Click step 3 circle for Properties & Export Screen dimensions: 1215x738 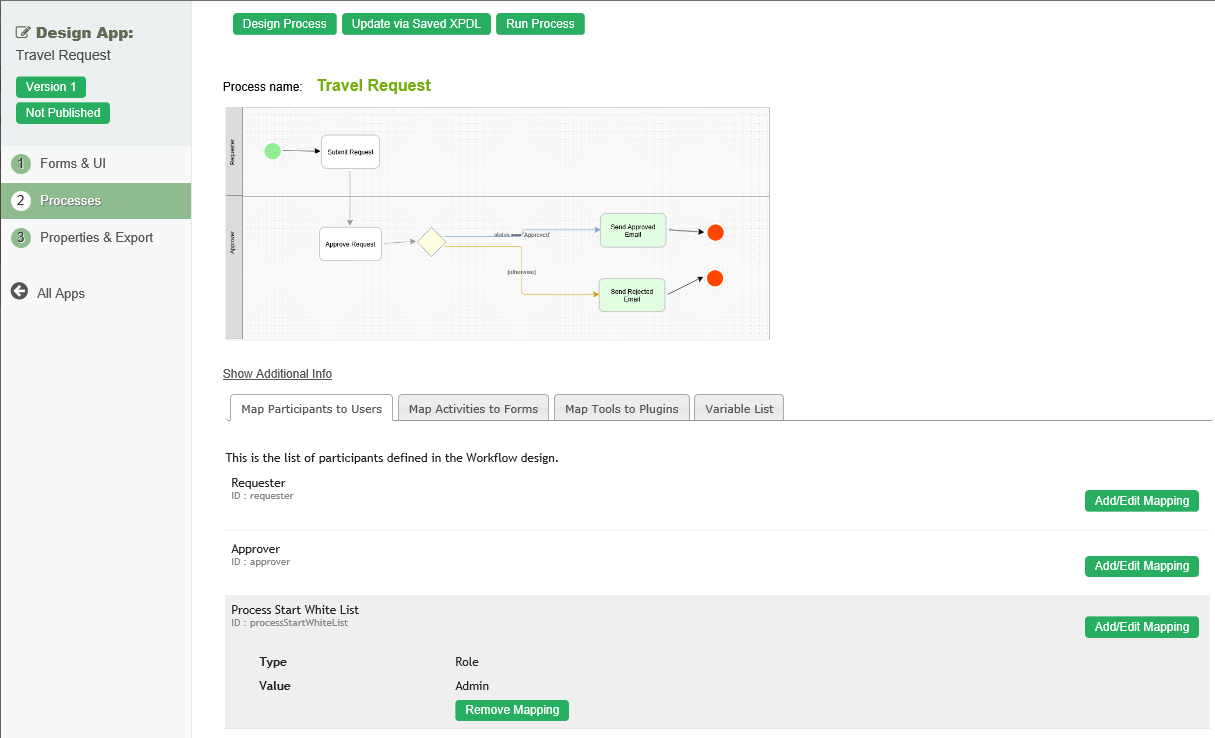(21, 238)
